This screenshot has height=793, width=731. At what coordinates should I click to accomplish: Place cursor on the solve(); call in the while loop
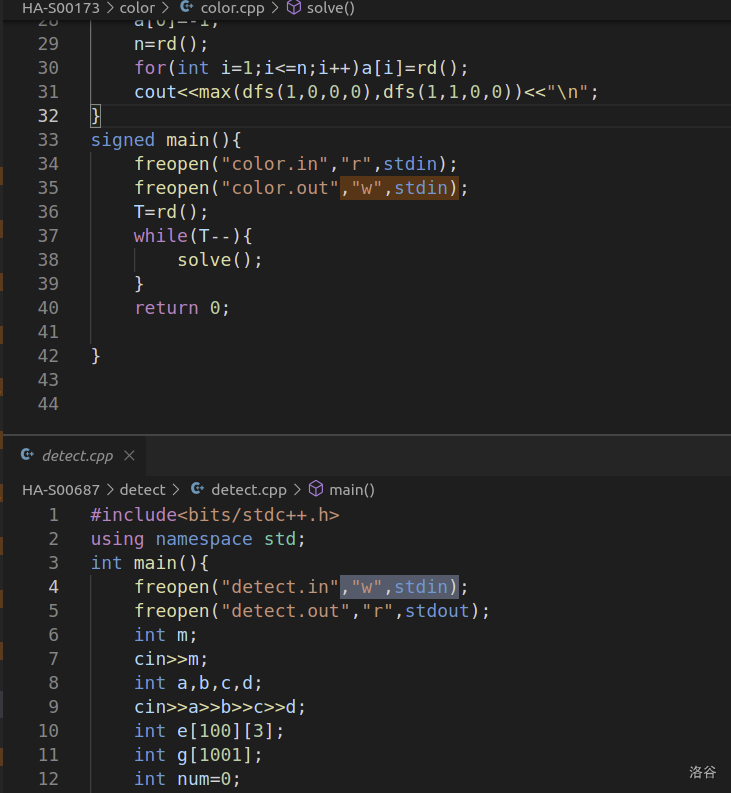pos(219,260)
